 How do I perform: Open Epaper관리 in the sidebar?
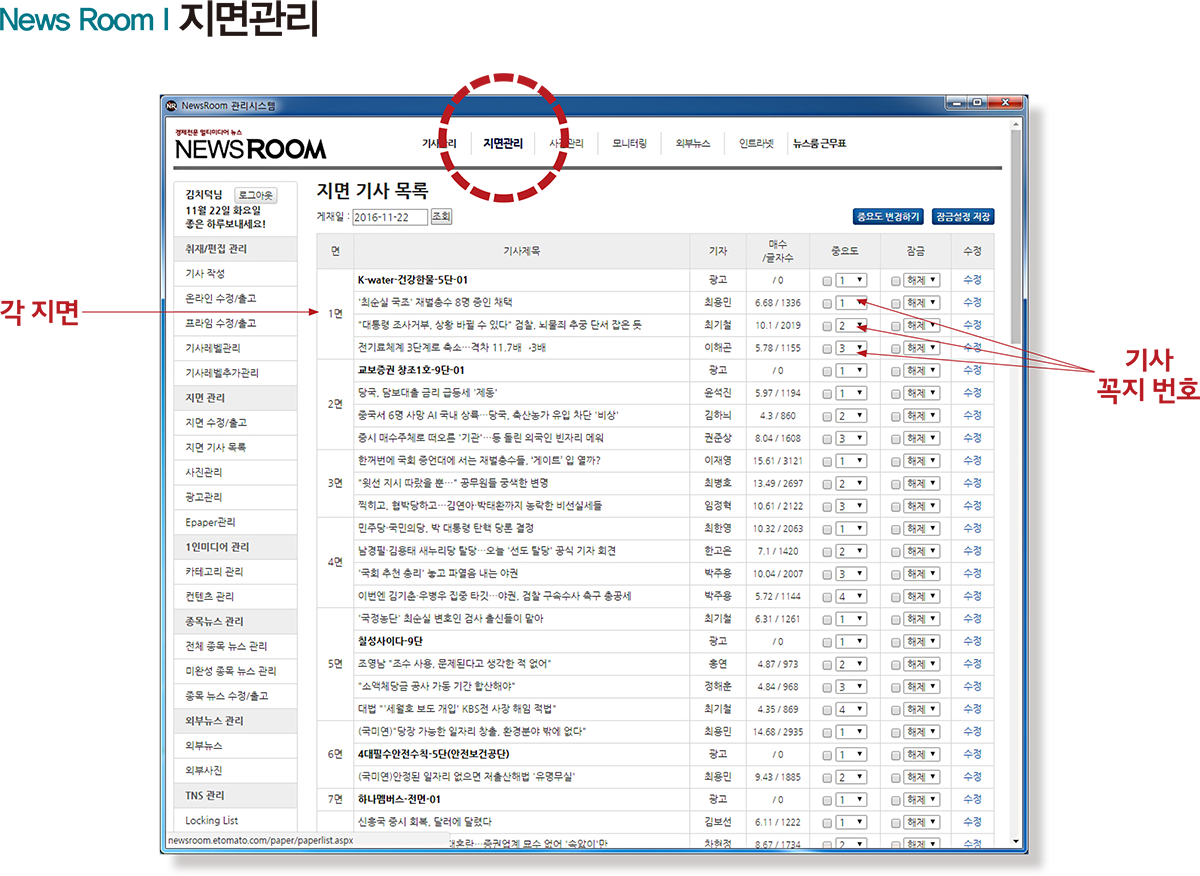point(210,522)
